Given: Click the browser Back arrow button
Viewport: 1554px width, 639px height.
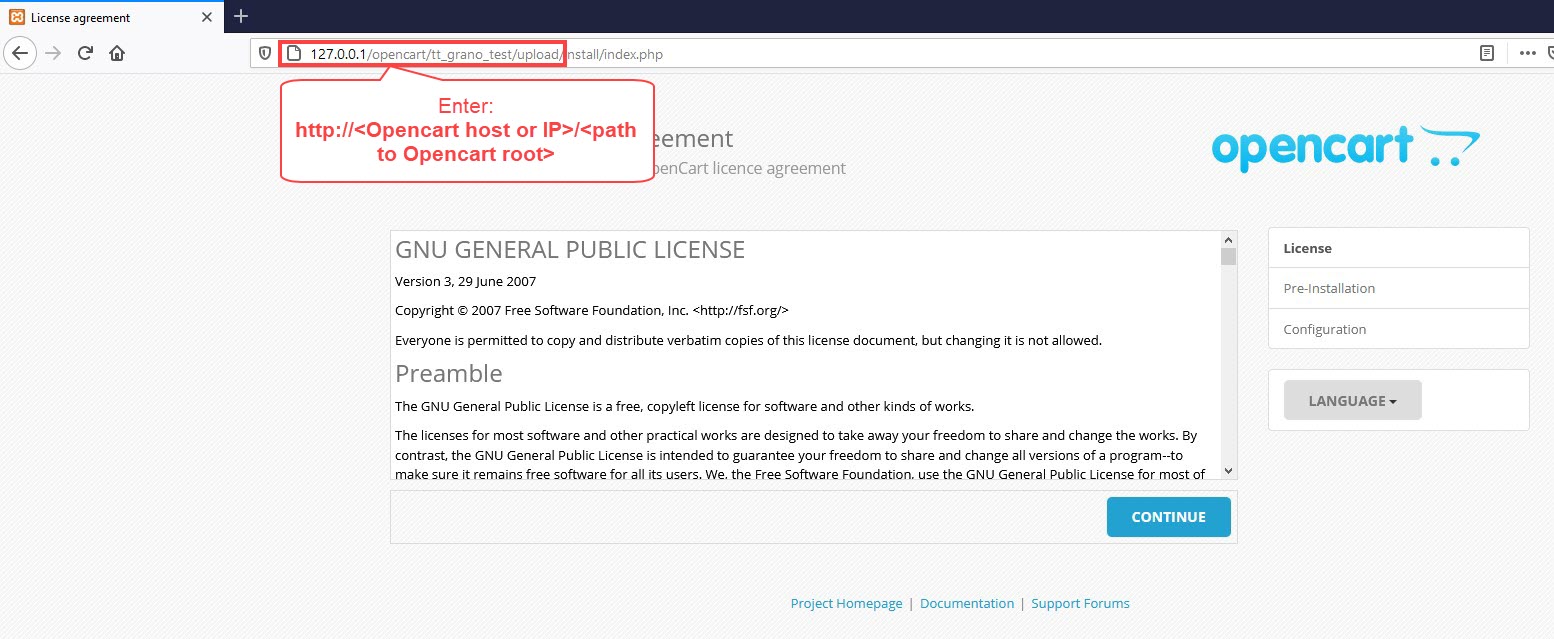Looking at the screenshot, I should [x=20, y=53].
